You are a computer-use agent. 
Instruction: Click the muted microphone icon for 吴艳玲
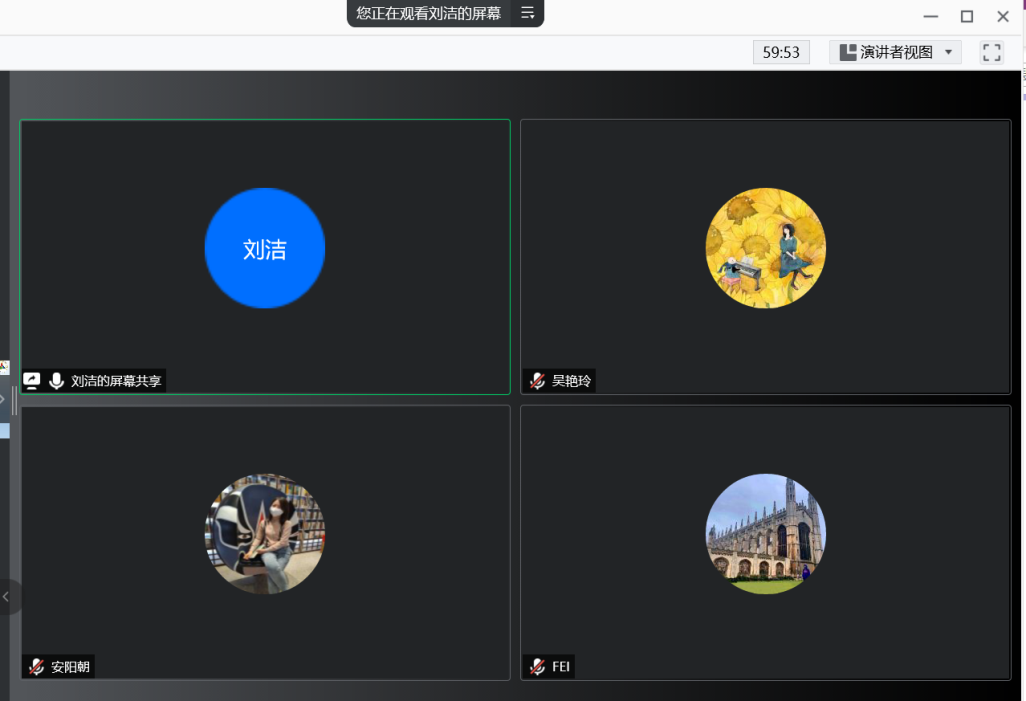click(x=537, y=380)
